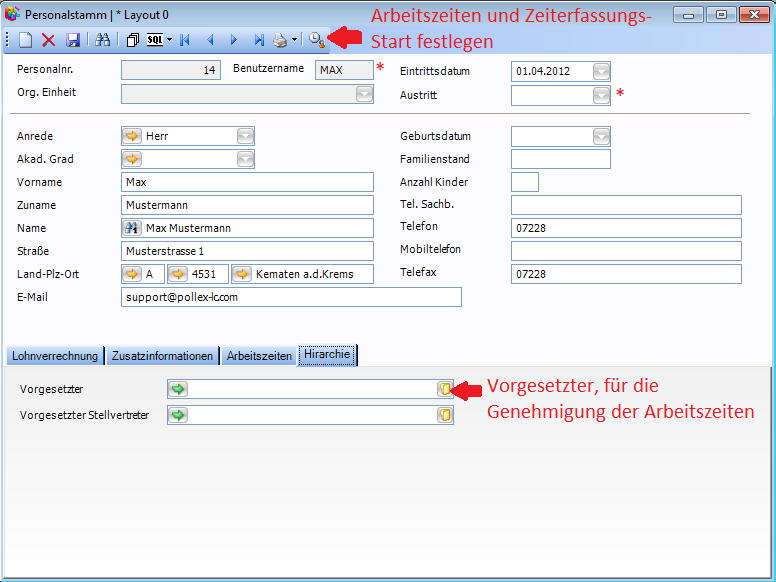Screen dimensions: 776x582
Task: Click into the E-Mail input field
Action: click(x=290, y=297)
